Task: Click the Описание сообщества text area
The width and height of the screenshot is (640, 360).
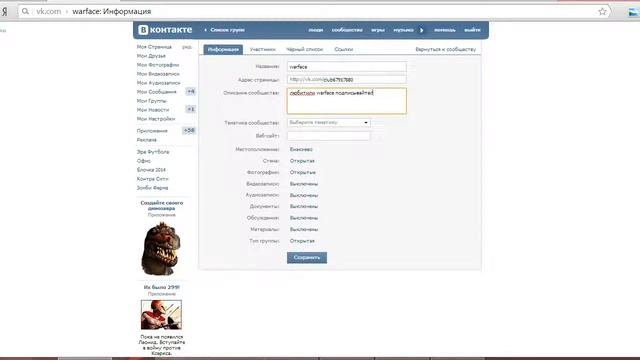Action: point(347,101)
